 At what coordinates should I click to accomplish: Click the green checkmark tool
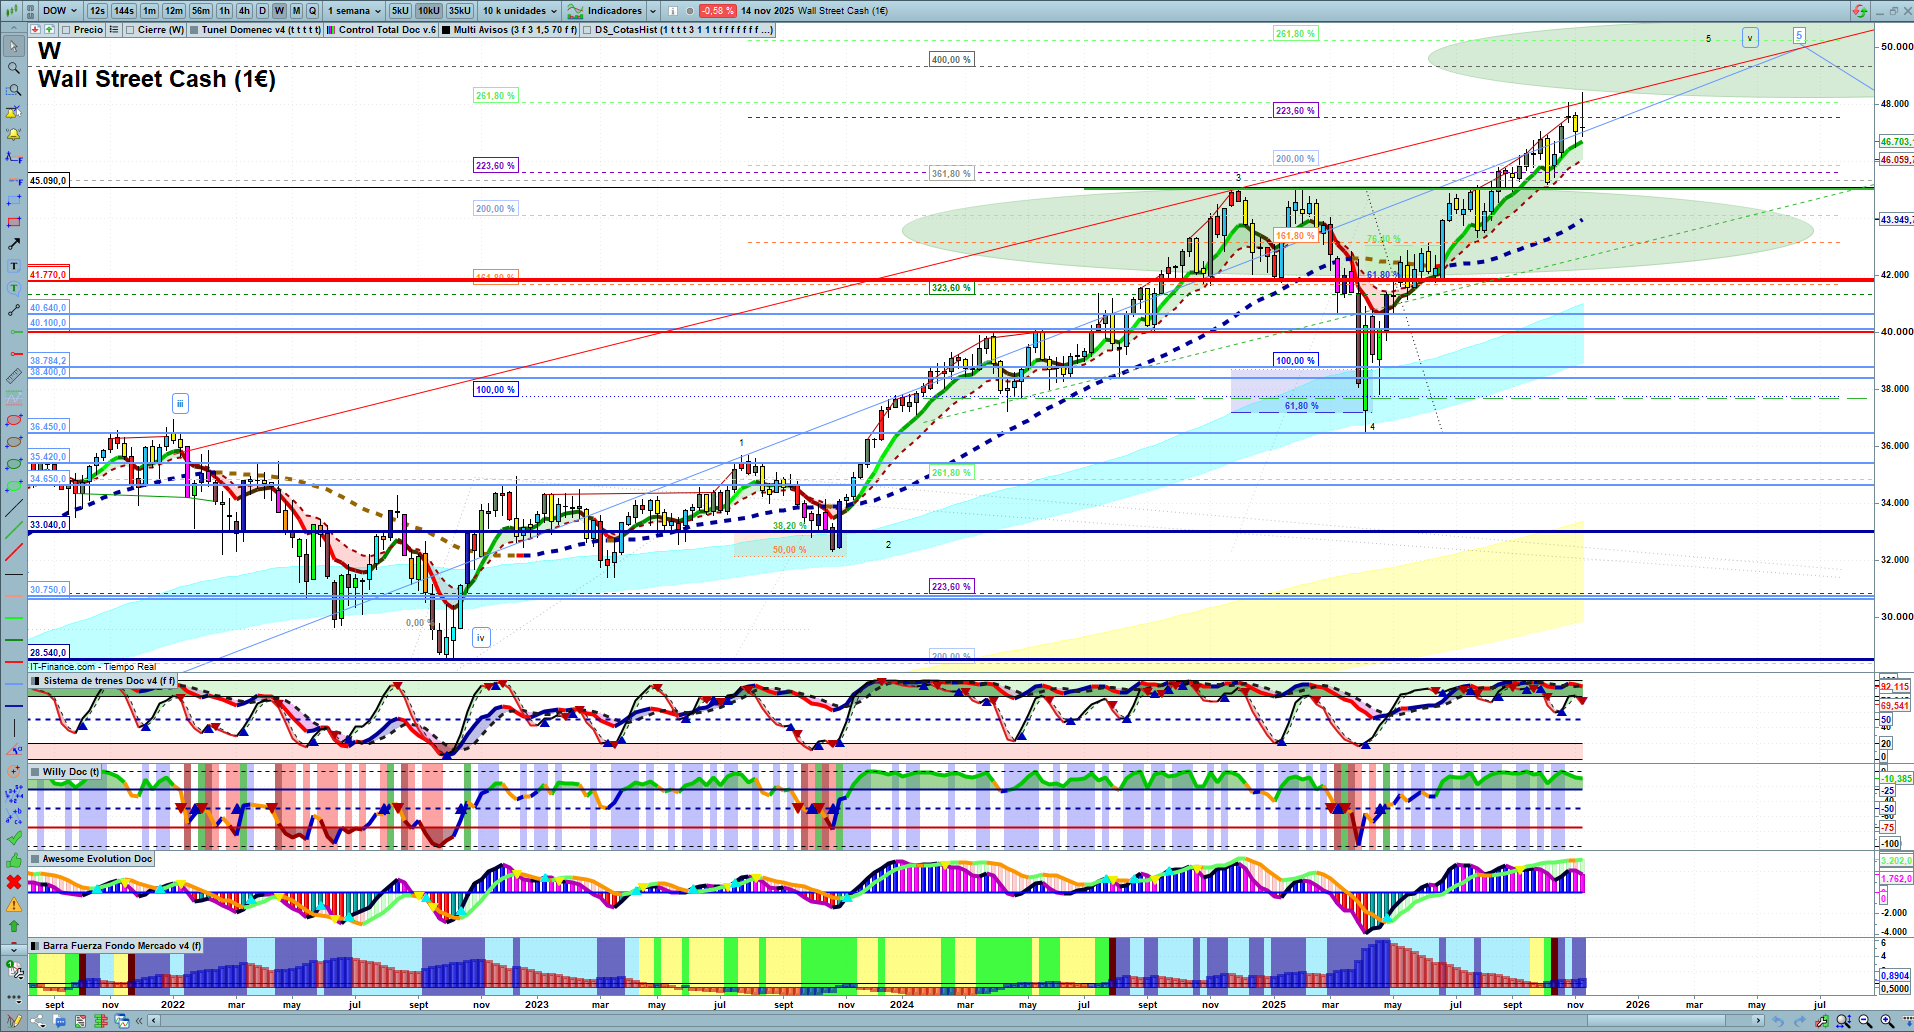click(x=14, y=838)
